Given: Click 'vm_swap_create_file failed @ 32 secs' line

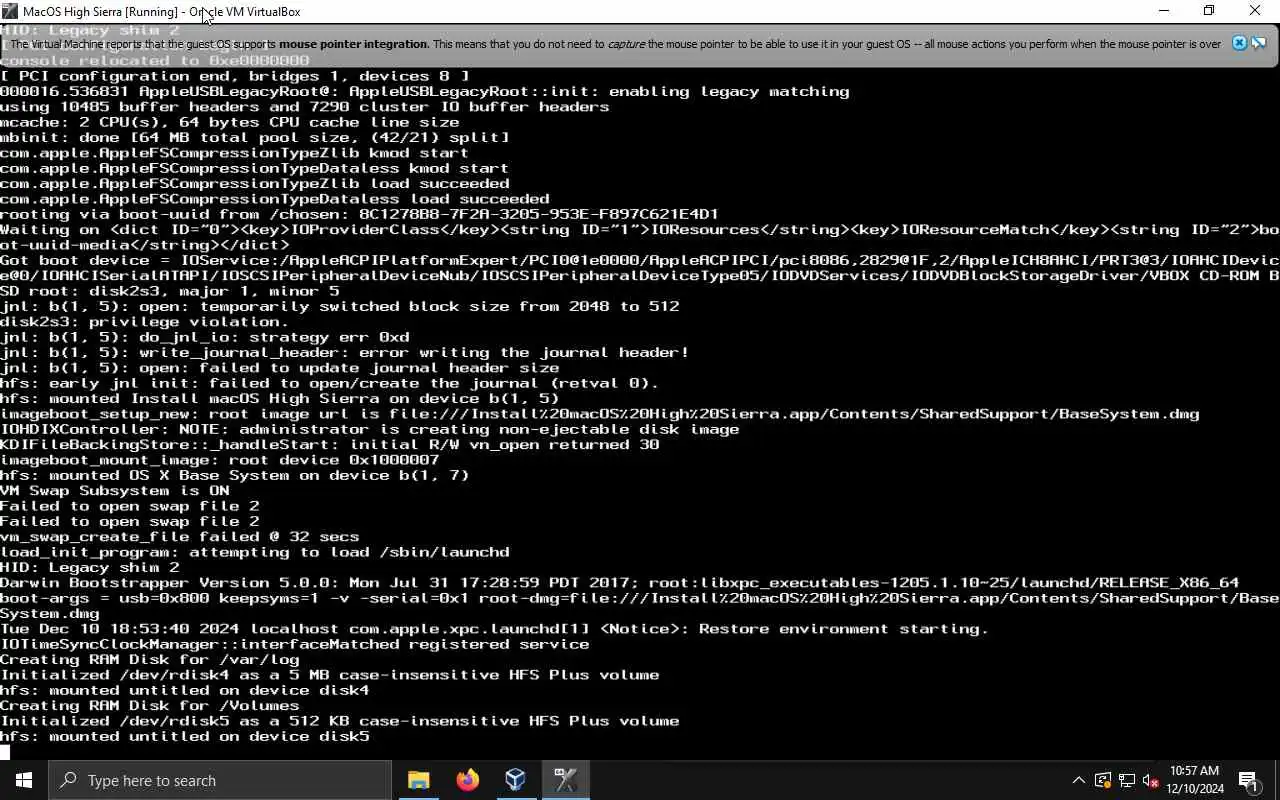Looking at the screenshot, I should tap(179, 536).
